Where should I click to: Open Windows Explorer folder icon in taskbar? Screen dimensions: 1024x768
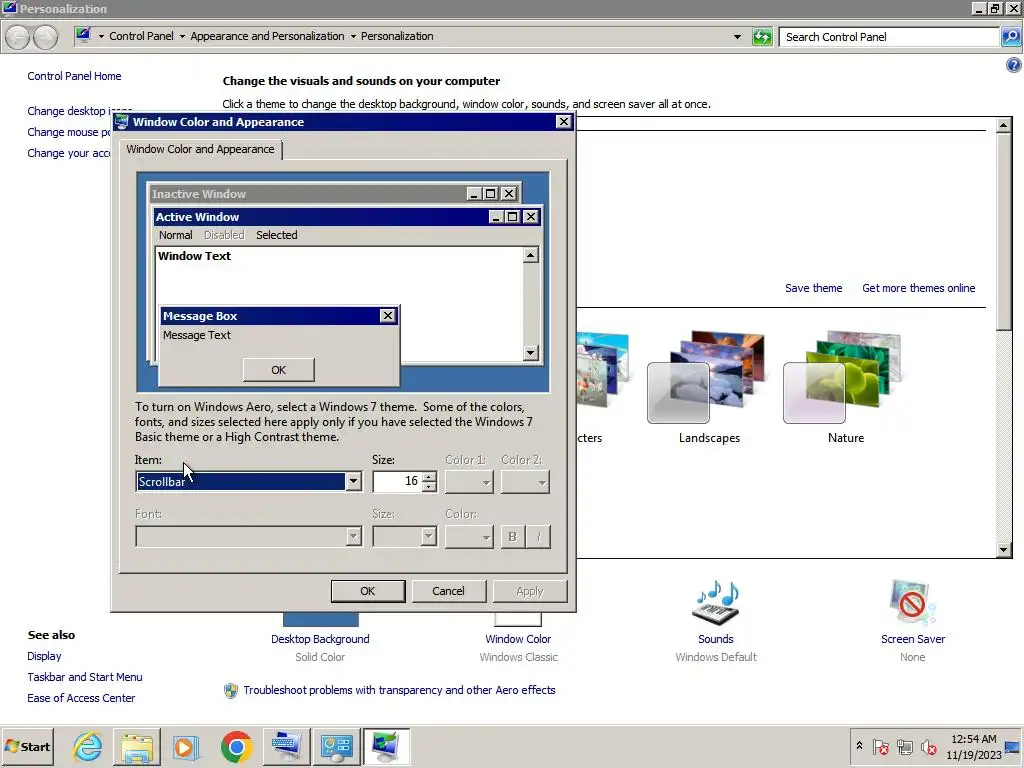coord(136,746)
